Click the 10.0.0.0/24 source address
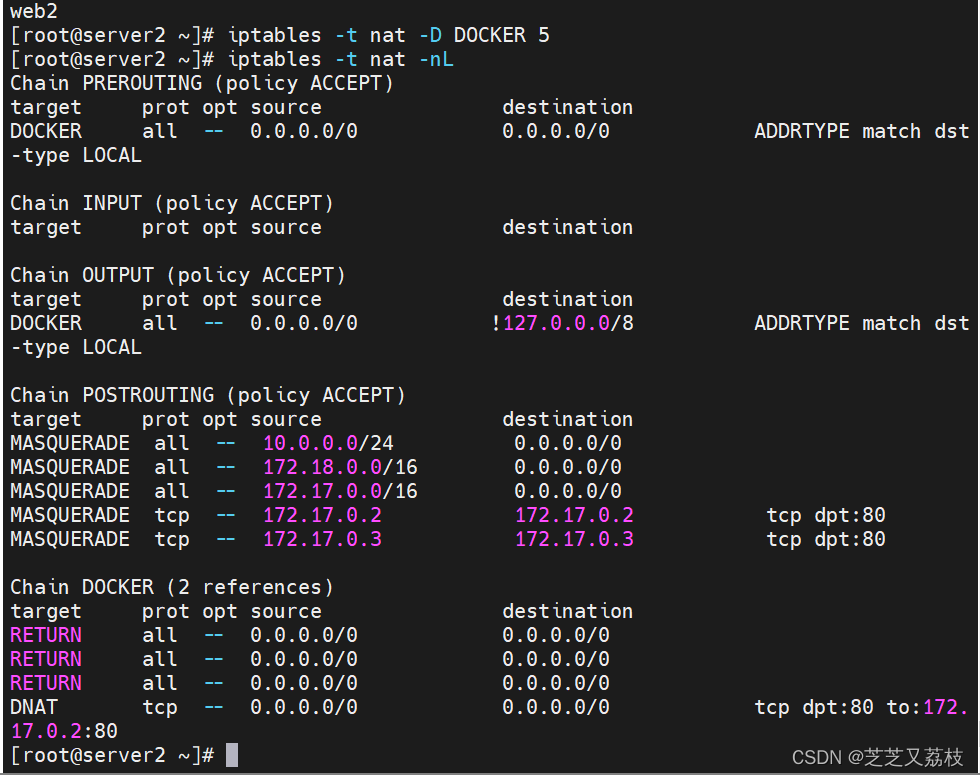 [328, 443]
